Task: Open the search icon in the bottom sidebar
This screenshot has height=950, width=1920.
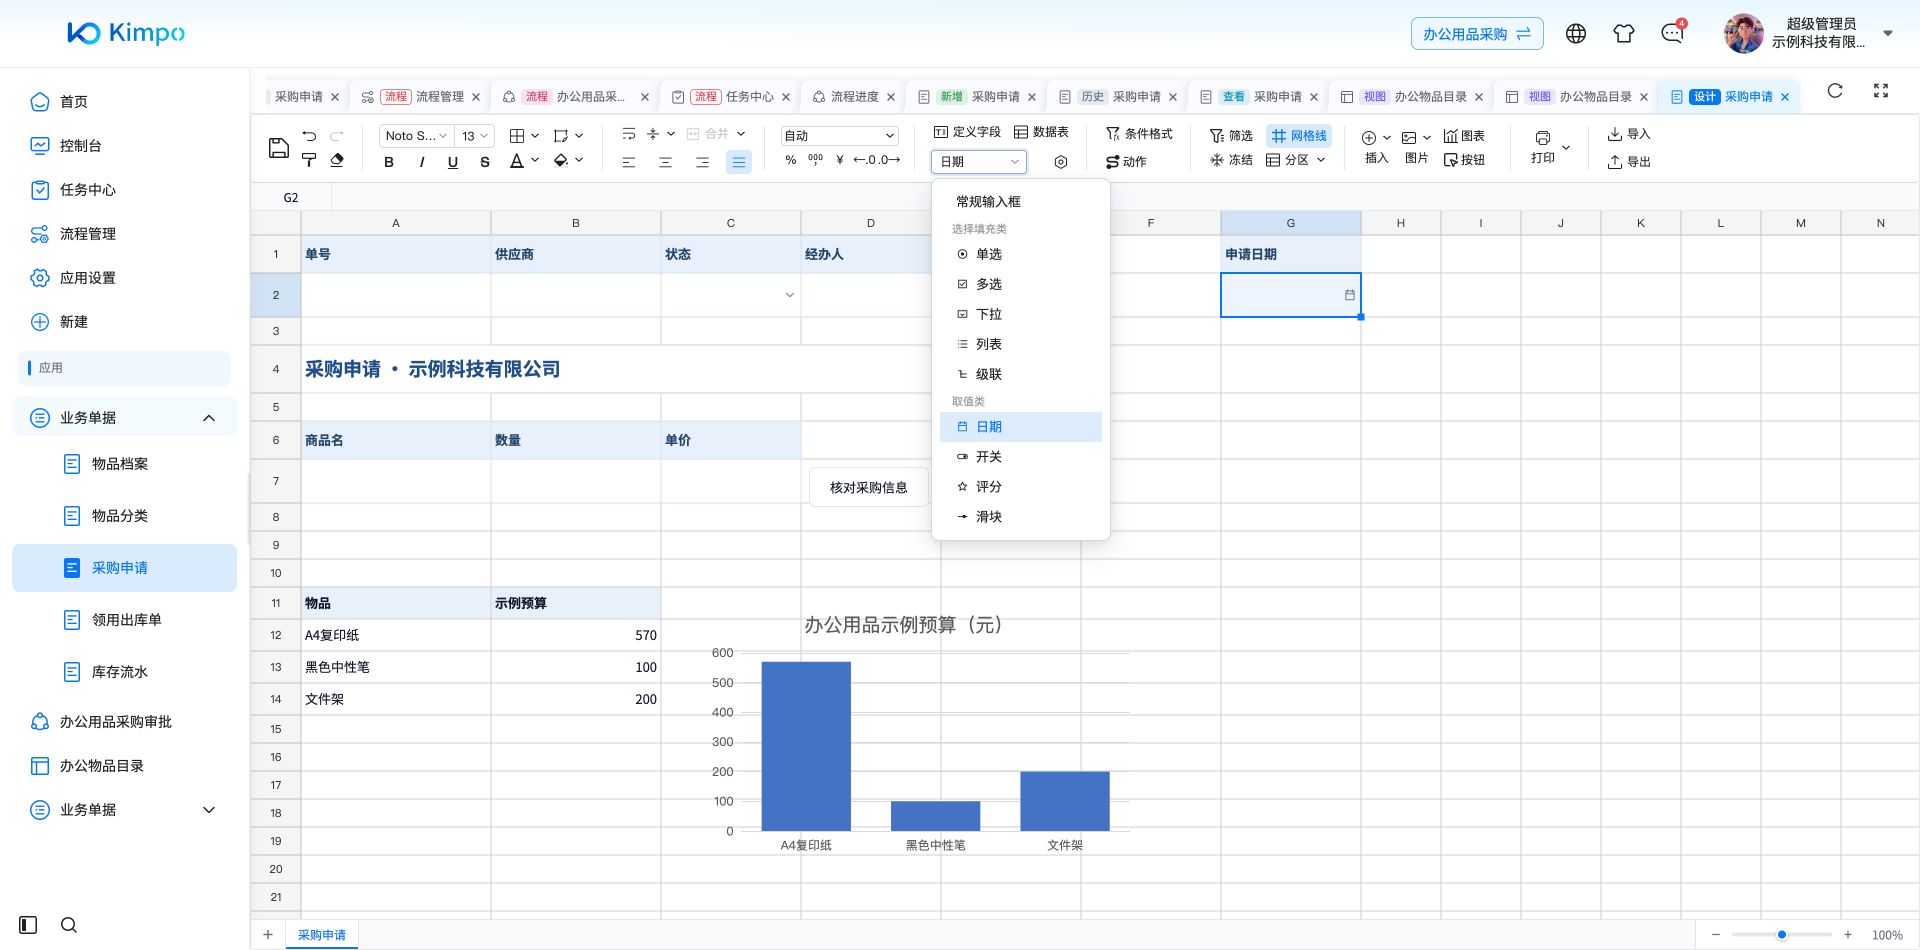Action: 69,925
